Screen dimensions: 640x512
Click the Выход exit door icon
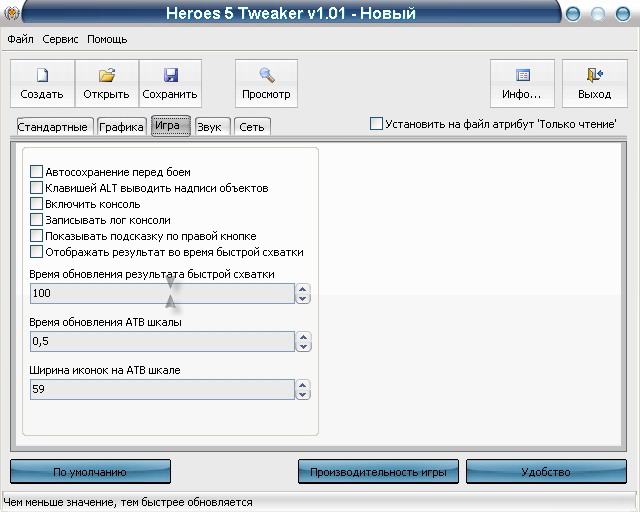[595, 75]
